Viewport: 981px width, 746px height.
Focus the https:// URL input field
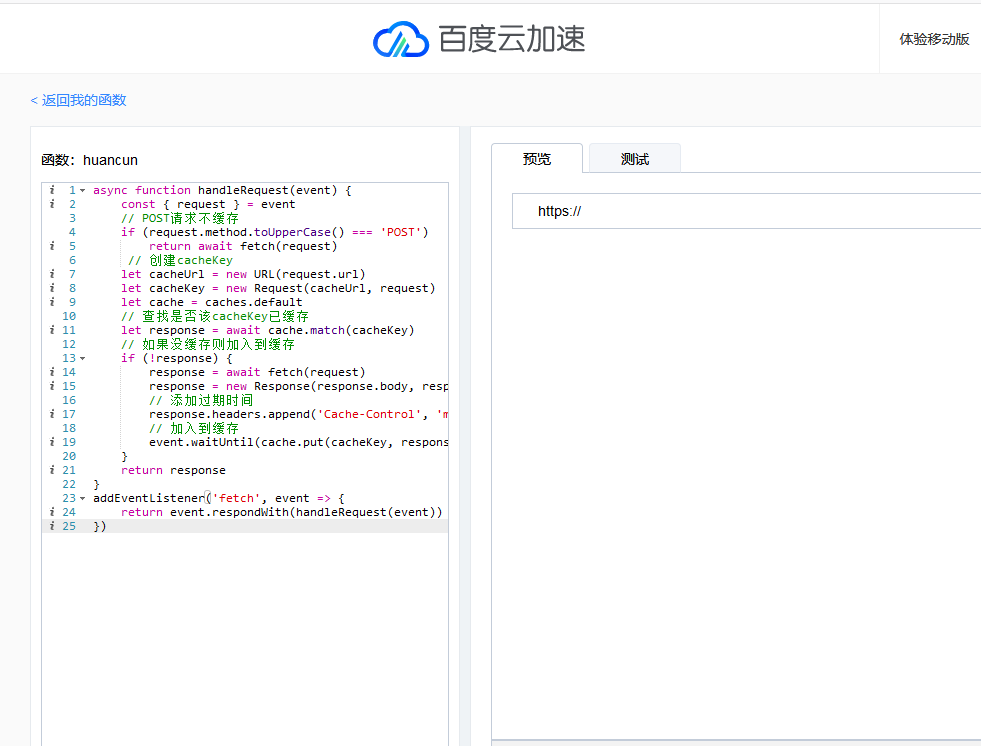click(x=750, y=211)
